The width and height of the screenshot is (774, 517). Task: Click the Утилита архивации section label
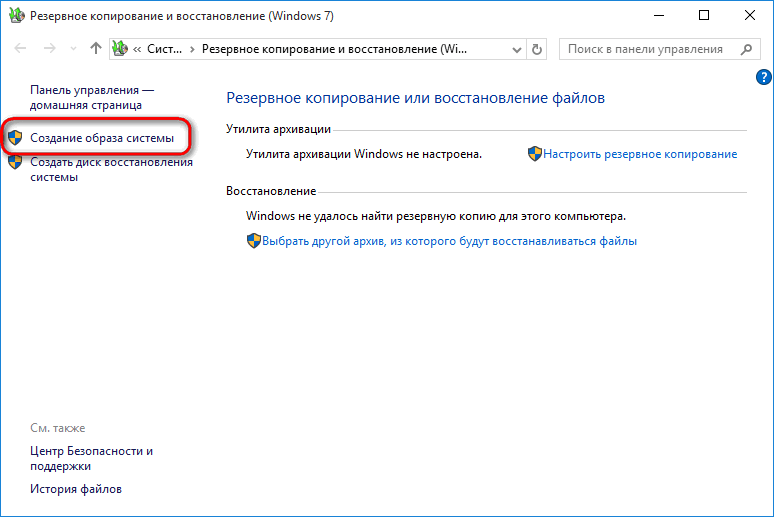278,129
